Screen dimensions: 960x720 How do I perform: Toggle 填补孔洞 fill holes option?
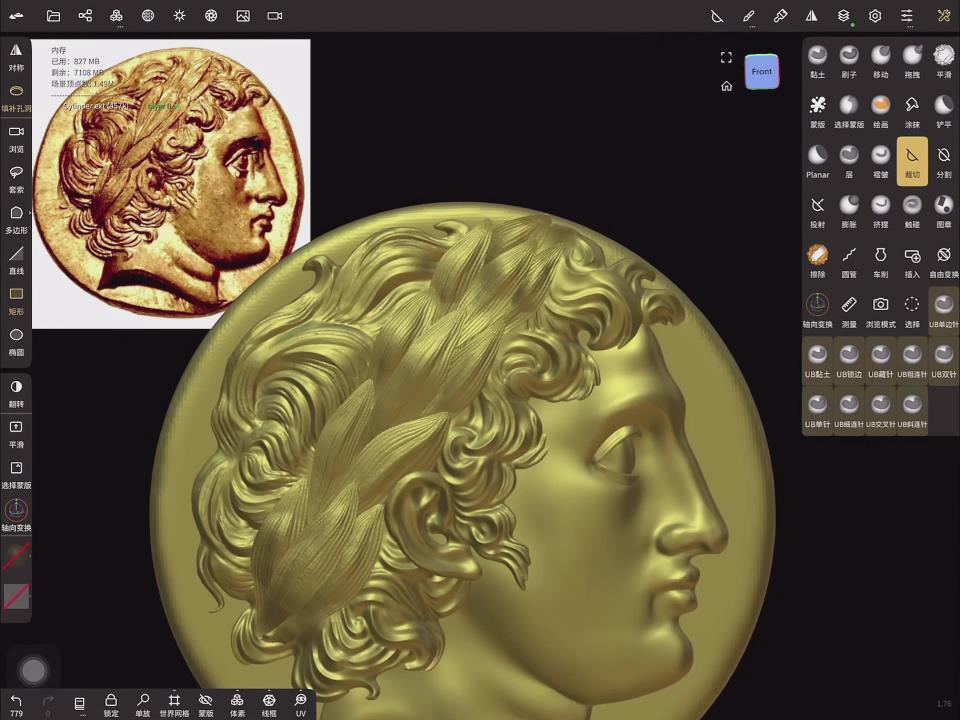point(16,98)
